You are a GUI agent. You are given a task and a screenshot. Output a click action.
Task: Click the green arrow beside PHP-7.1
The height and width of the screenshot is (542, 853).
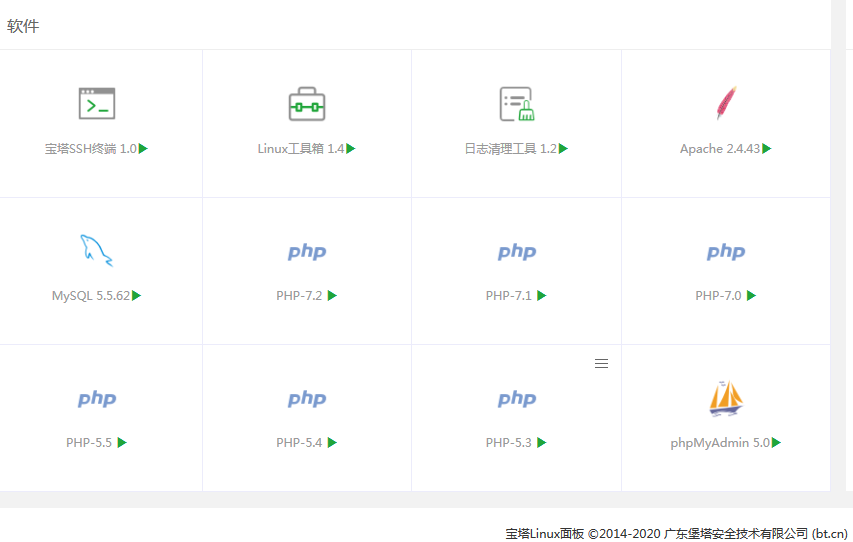(542, 295)
